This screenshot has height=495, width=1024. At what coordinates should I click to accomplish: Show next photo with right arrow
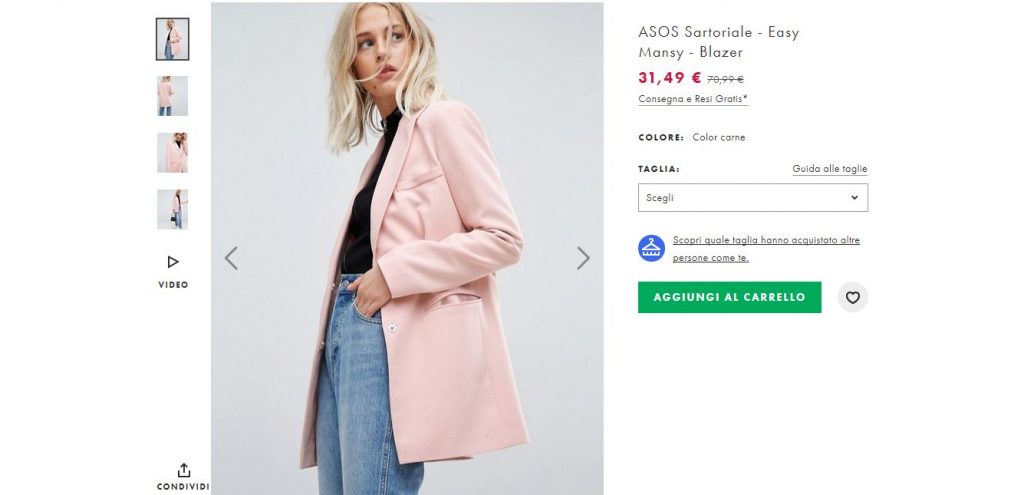[x=583, y=258]
